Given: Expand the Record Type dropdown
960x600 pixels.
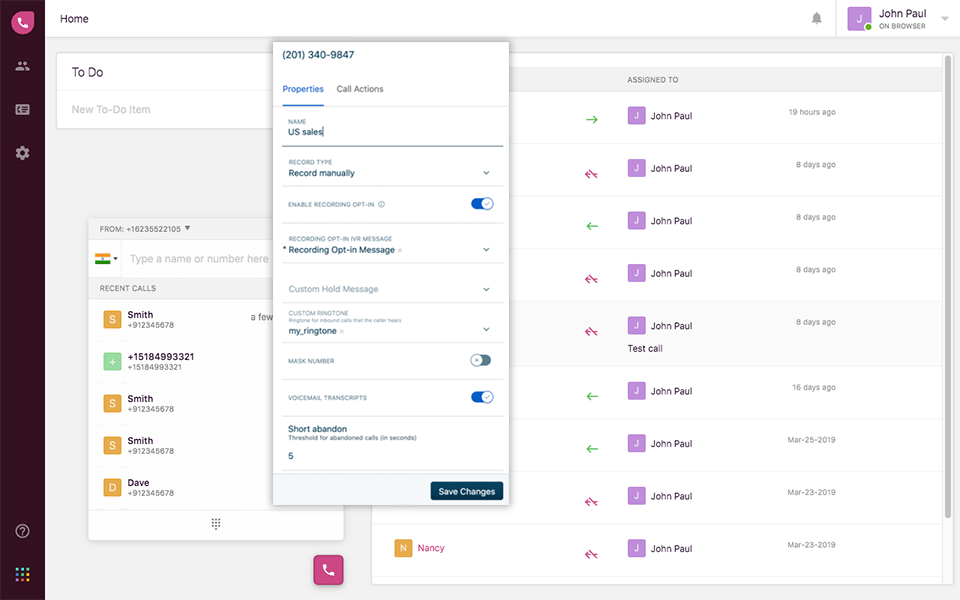Looking at the screenshot, I should 486,173.
